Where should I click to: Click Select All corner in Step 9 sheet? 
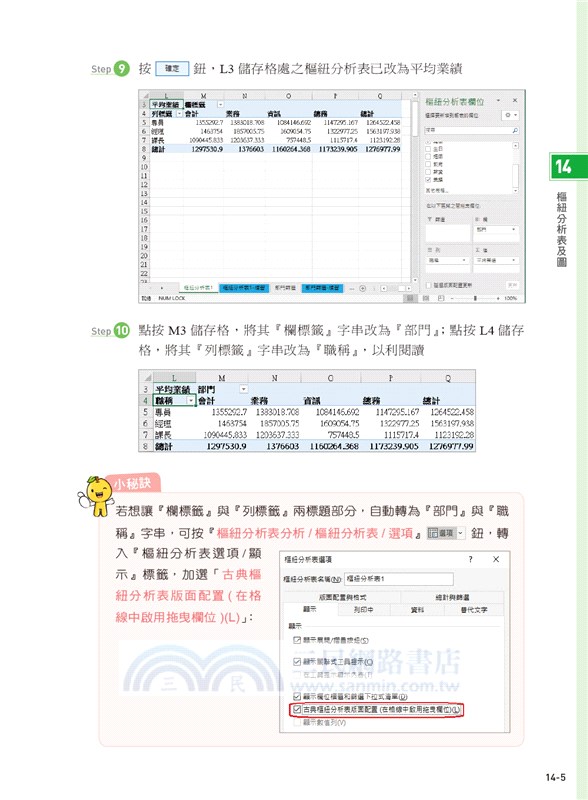[x=145, y=95]
